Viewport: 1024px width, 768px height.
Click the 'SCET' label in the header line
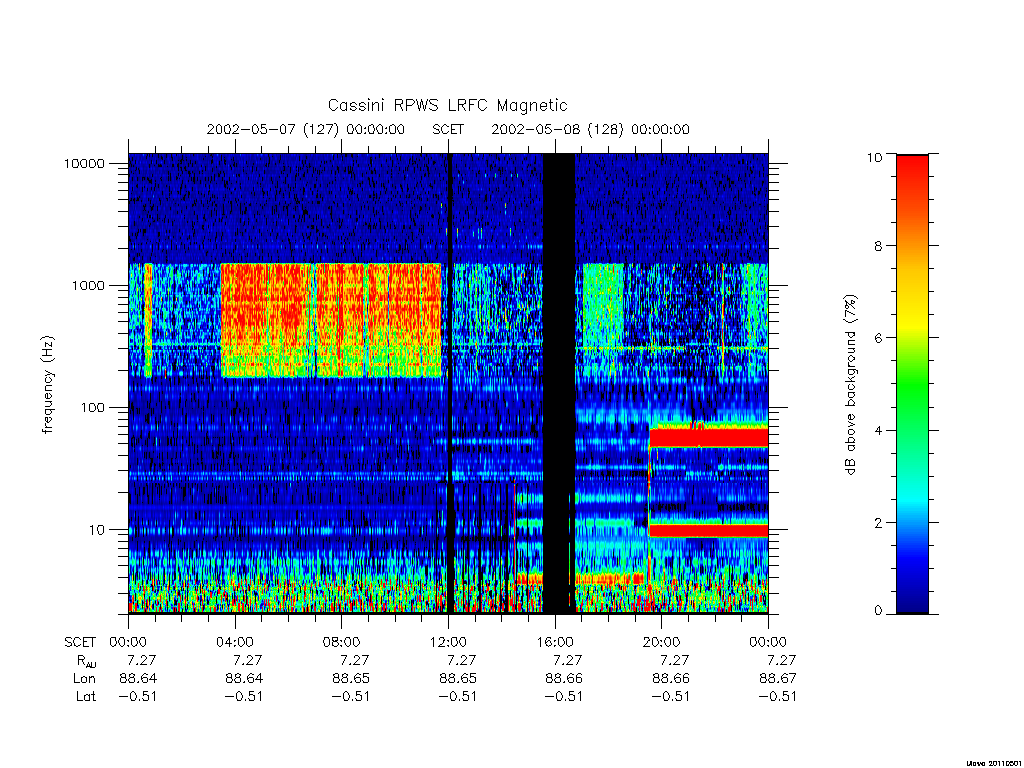(448, 129)
